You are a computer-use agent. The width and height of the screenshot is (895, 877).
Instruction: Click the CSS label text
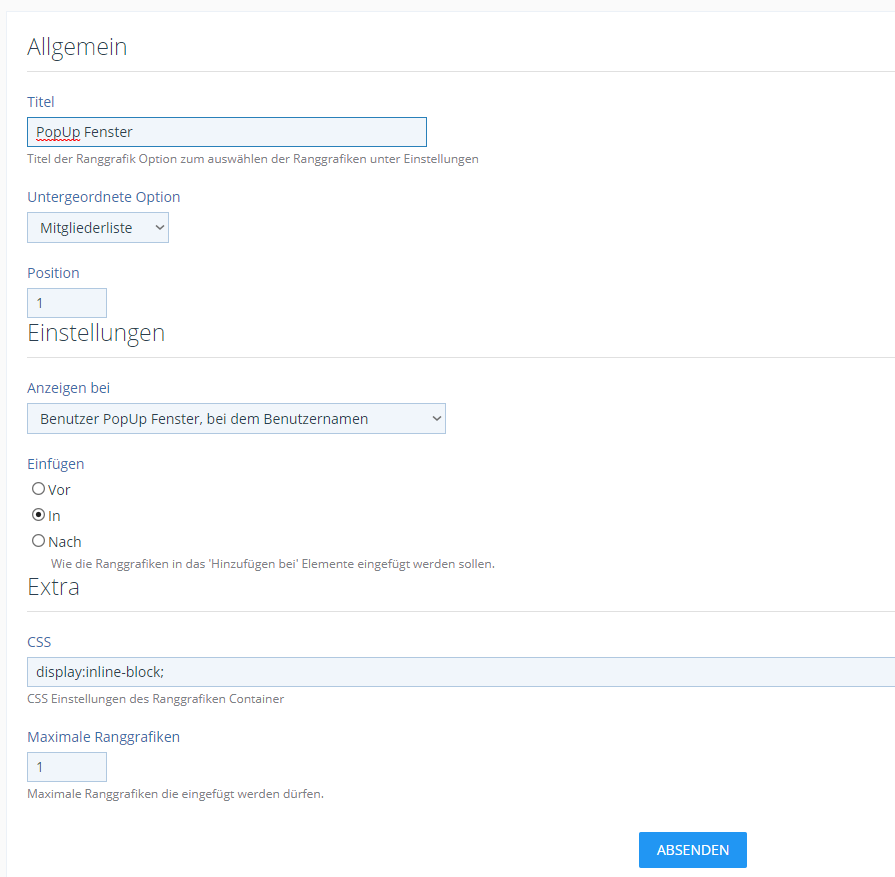pos(39,642)
